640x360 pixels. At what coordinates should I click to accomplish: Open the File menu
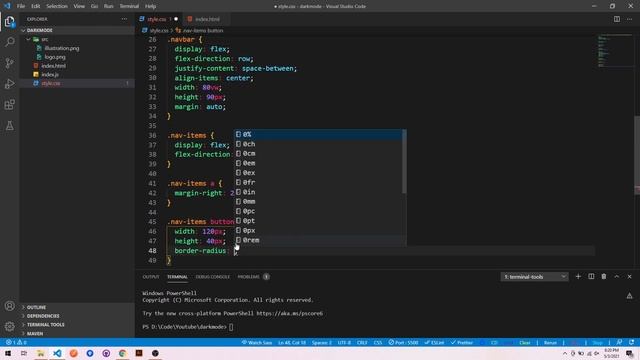21,6
